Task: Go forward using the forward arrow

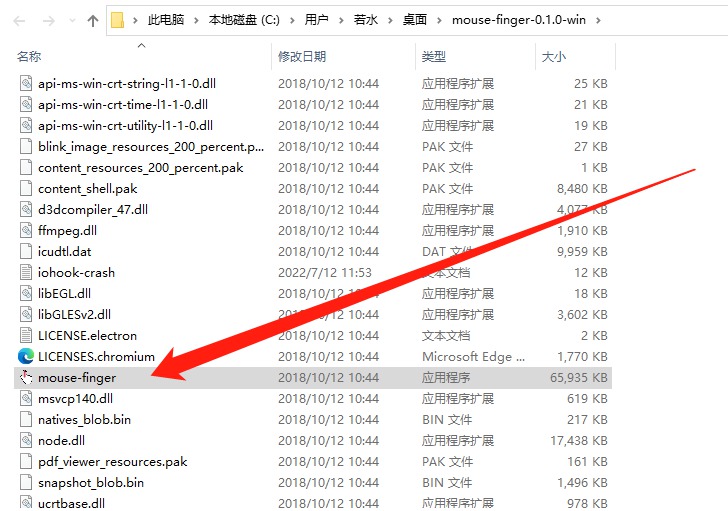Action: (x=48, y=21)
